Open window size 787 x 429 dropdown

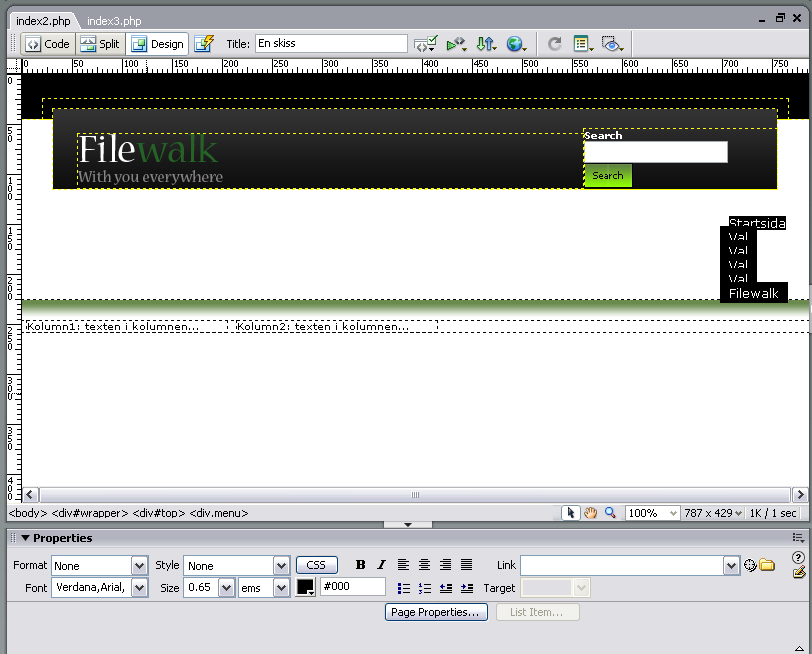click(713, 513)
